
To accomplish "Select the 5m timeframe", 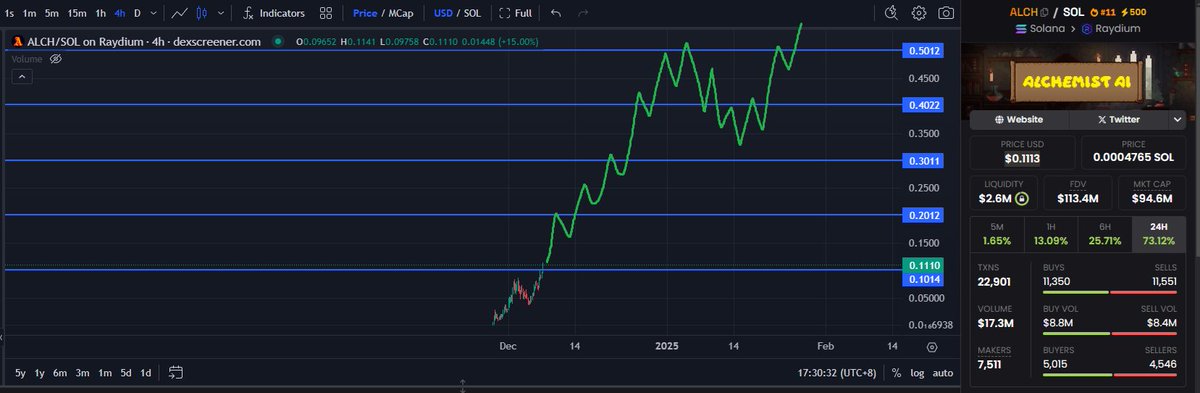I will click(52, 14).
